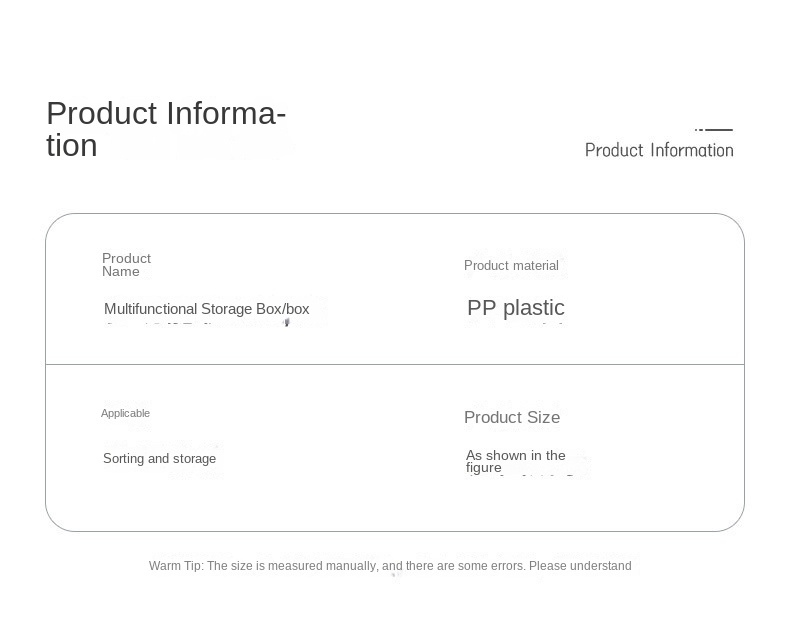Screen dimensions: 790x625
Task: Select the Product material label
Action: [x=511, y=265]
